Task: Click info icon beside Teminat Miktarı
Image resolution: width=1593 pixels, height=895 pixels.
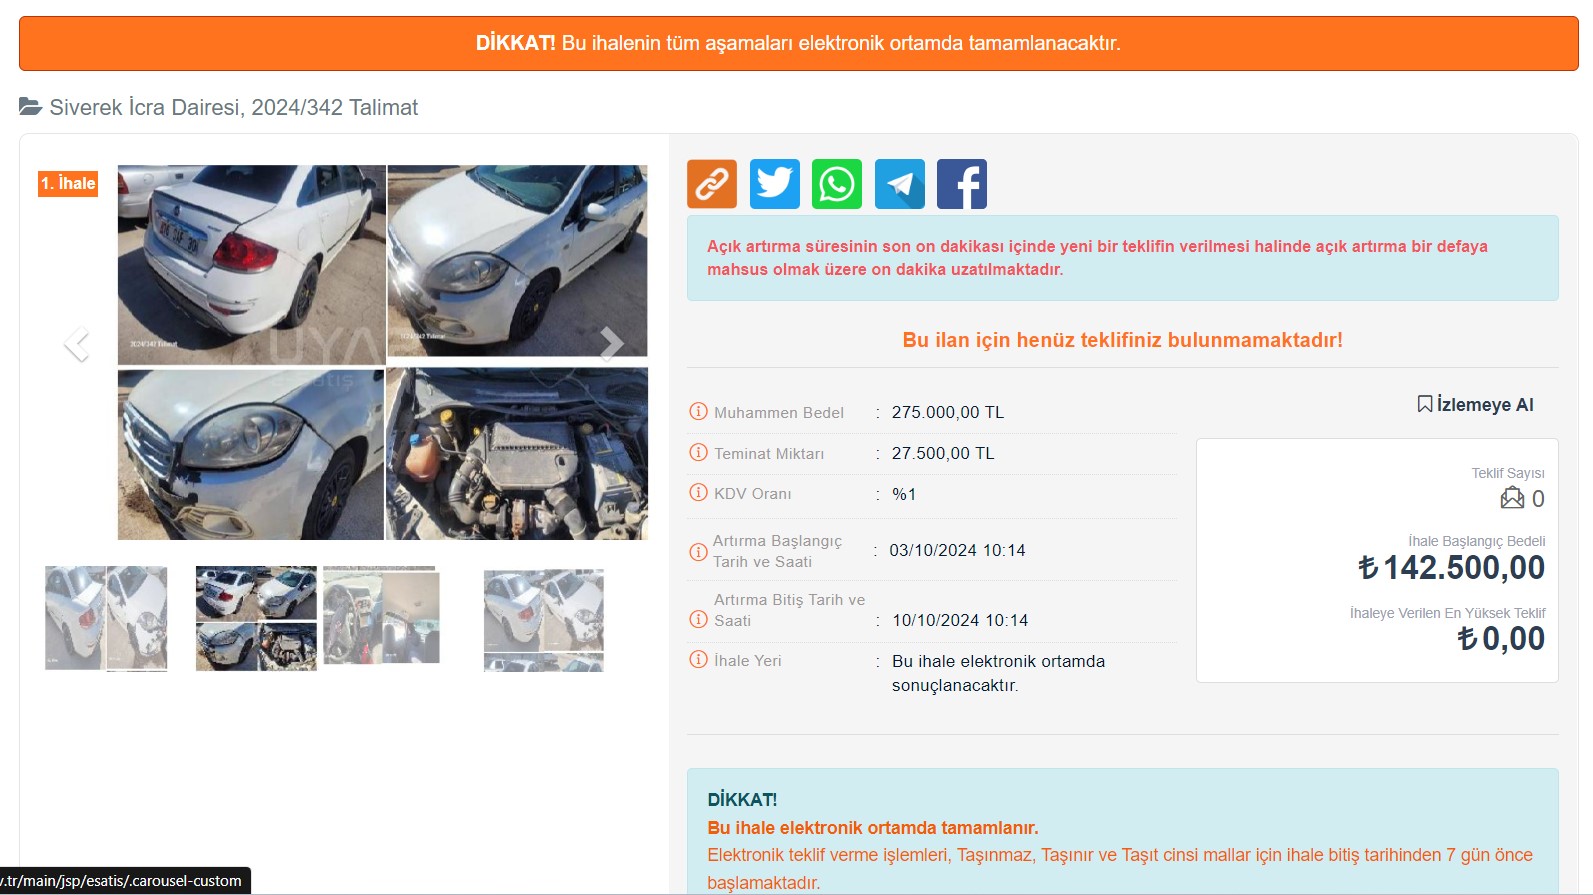Action: coord(698,453)
